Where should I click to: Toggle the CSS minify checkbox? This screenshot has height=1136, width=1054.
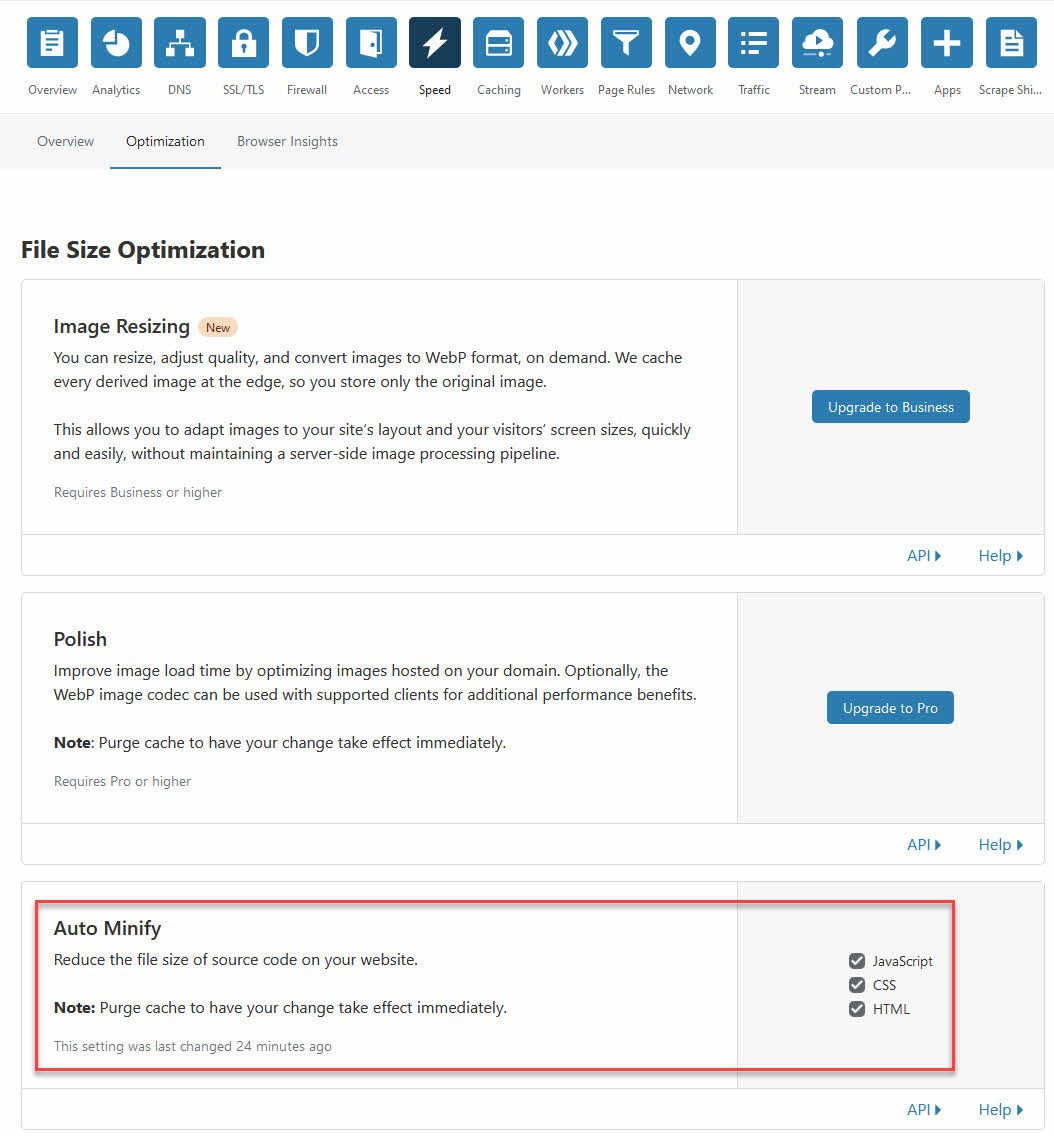pyautogui.click(x=857, y=985)
